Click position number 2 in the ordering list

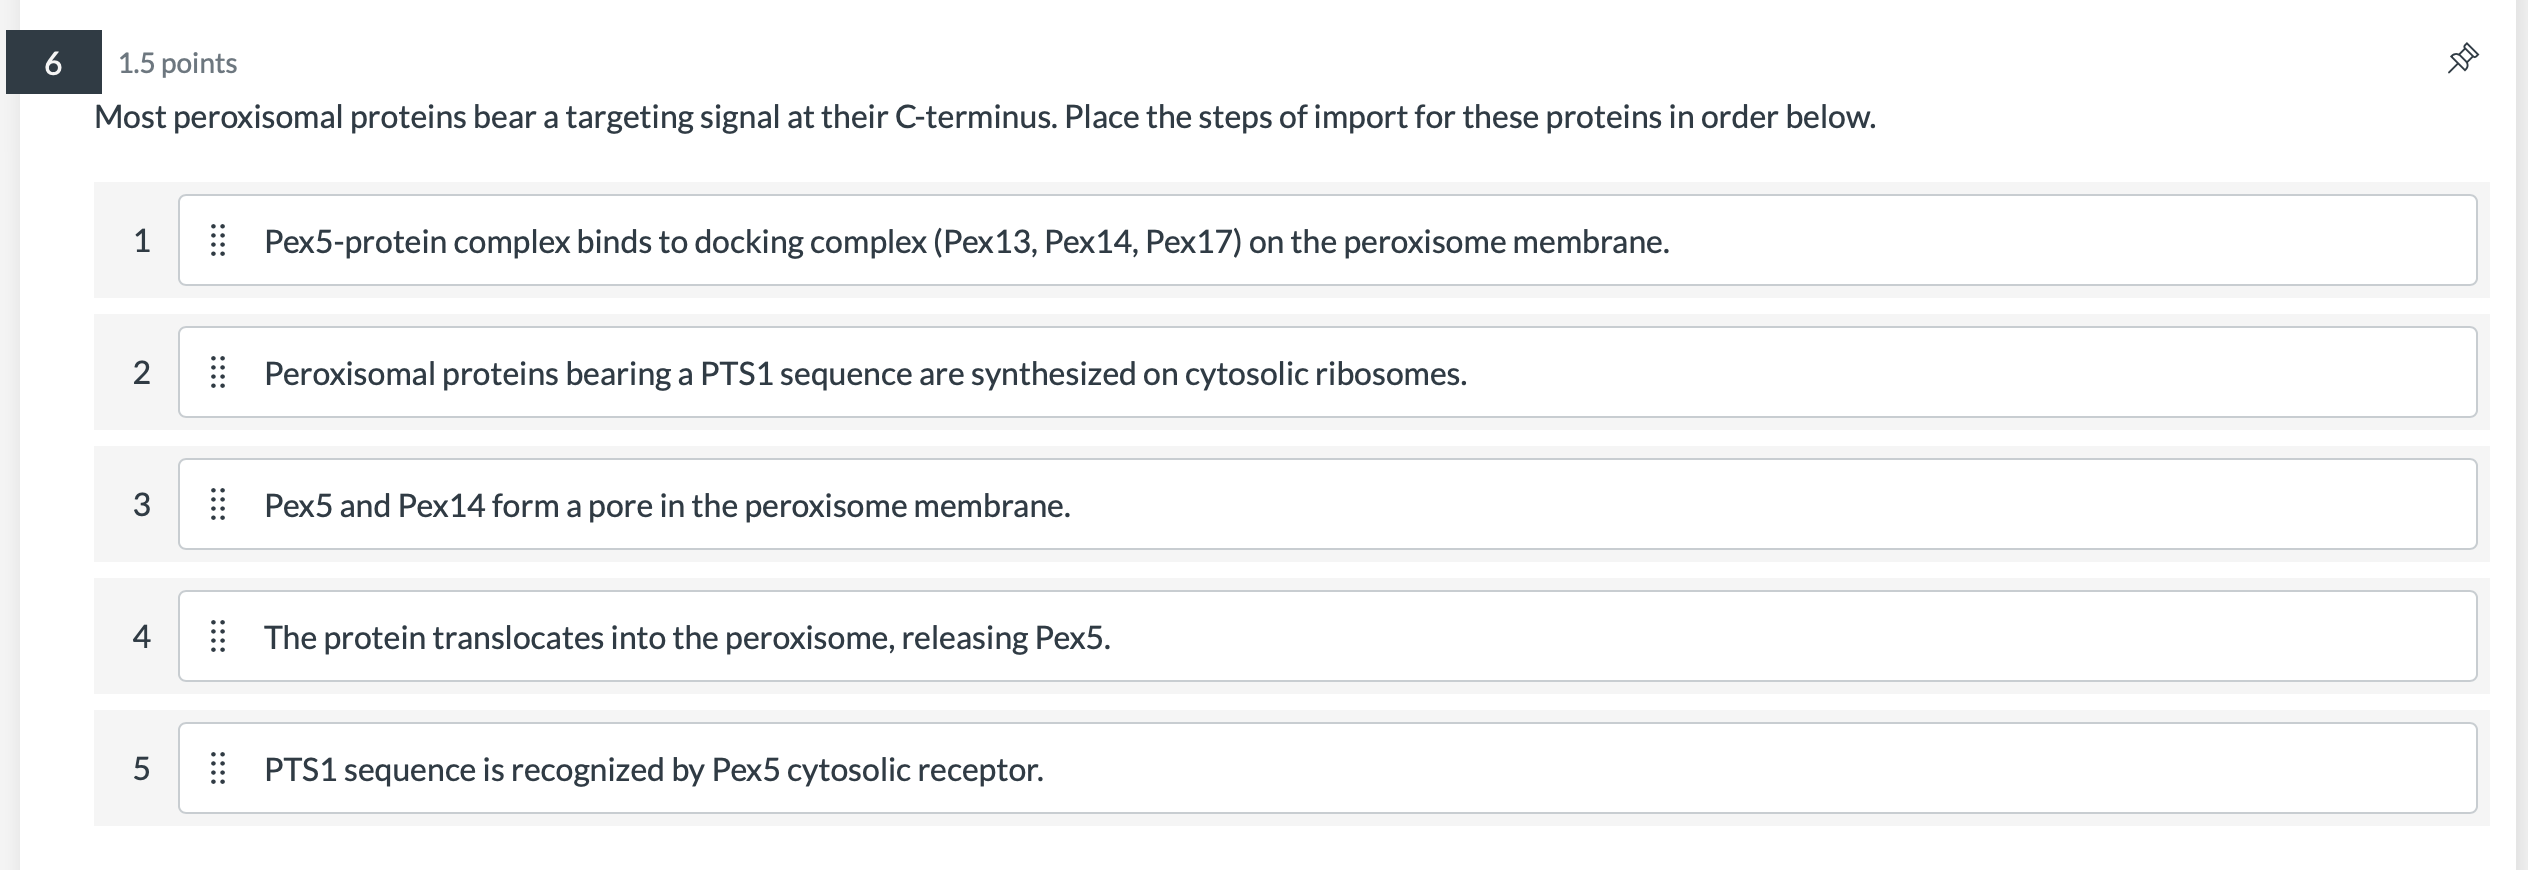pos(142,373)
